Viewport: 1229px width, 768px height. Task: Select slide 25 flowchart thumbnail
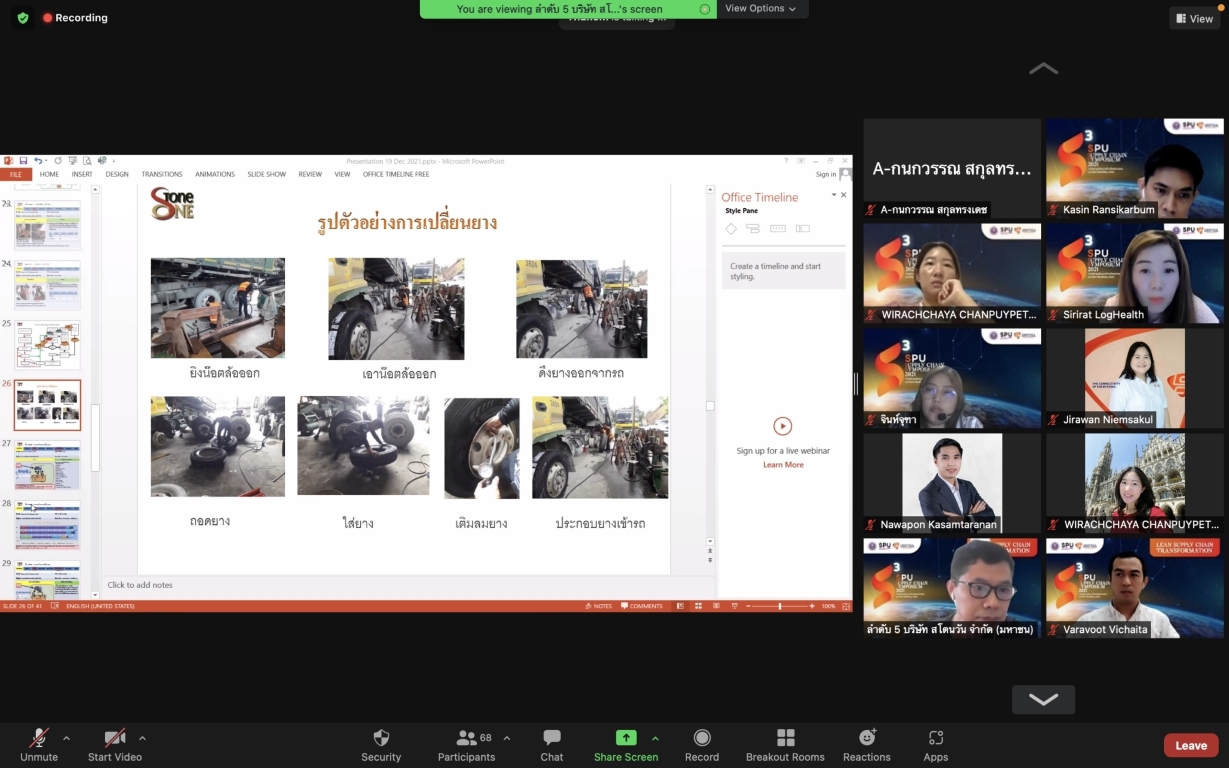click(47, 345)
